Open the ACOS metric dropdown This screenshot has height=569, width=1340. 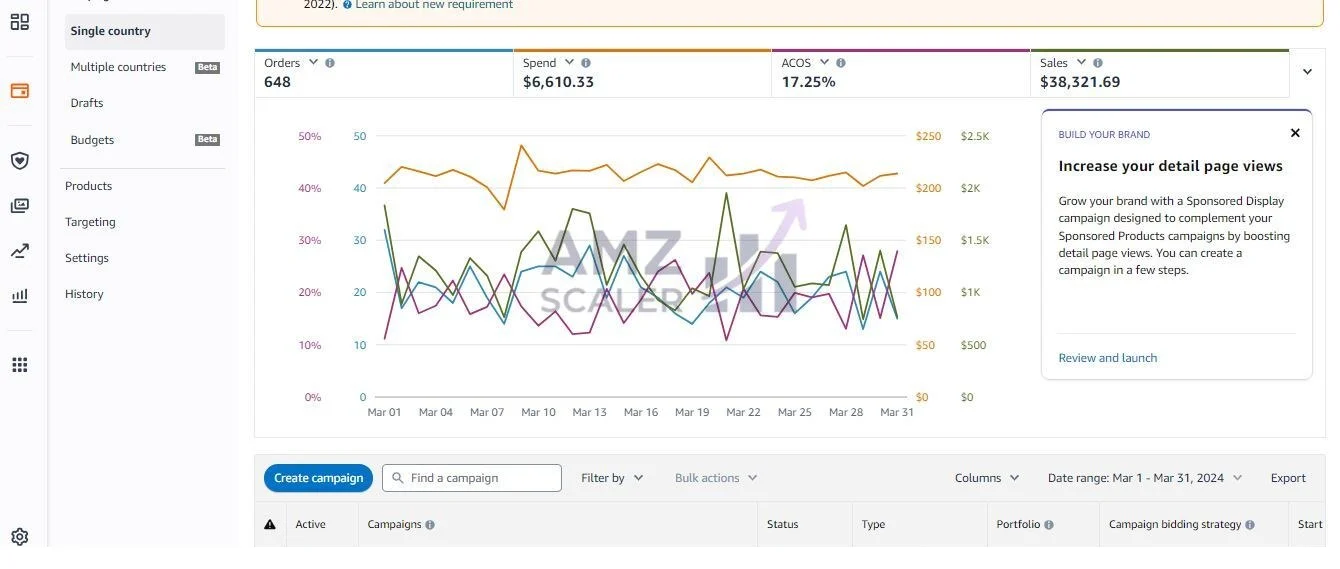pos(824,62)
